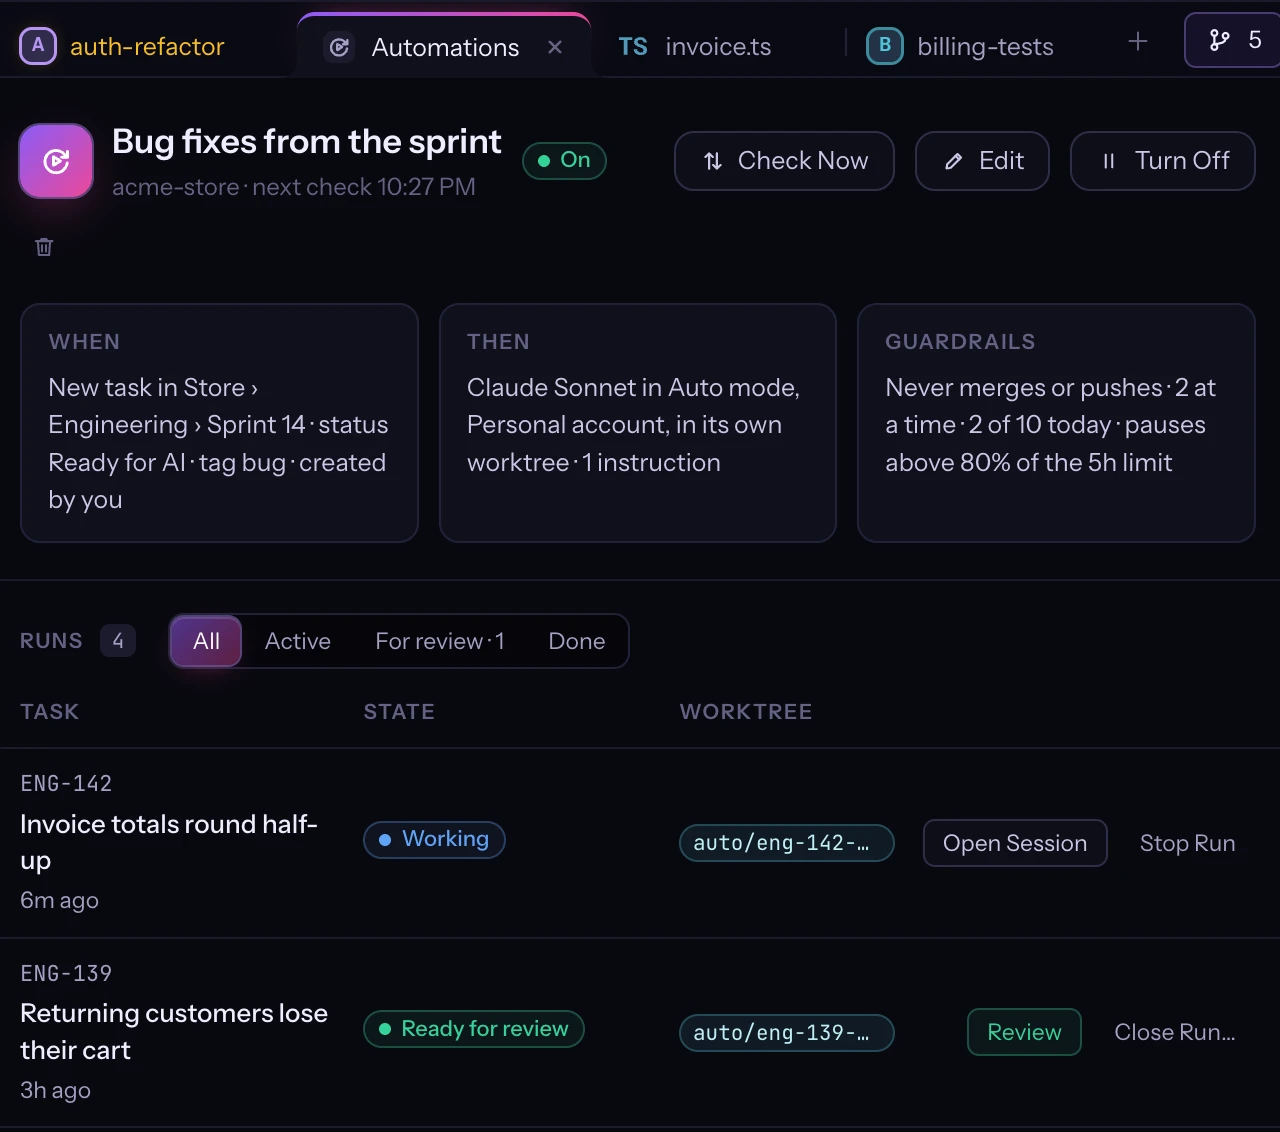Open Session for ENG-142
The height and width of the screenshot is (1132, 1280).
(1015, 843)
